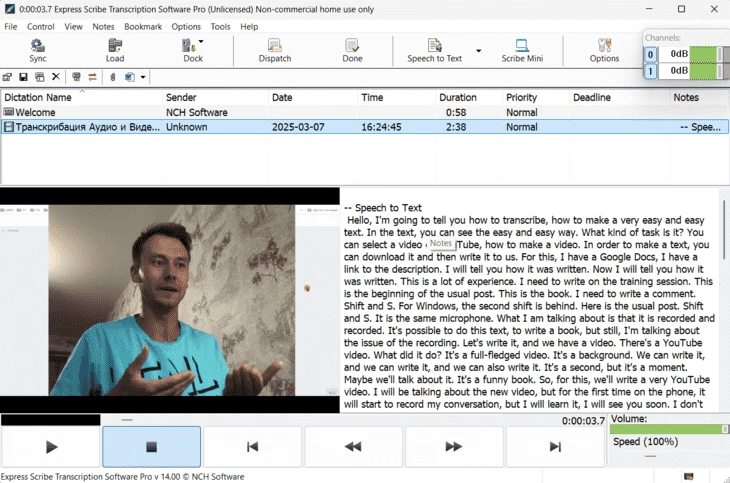The image size is (730, 483).
Task: Click the small window-layout icon after save
Action: coord(40,77)
